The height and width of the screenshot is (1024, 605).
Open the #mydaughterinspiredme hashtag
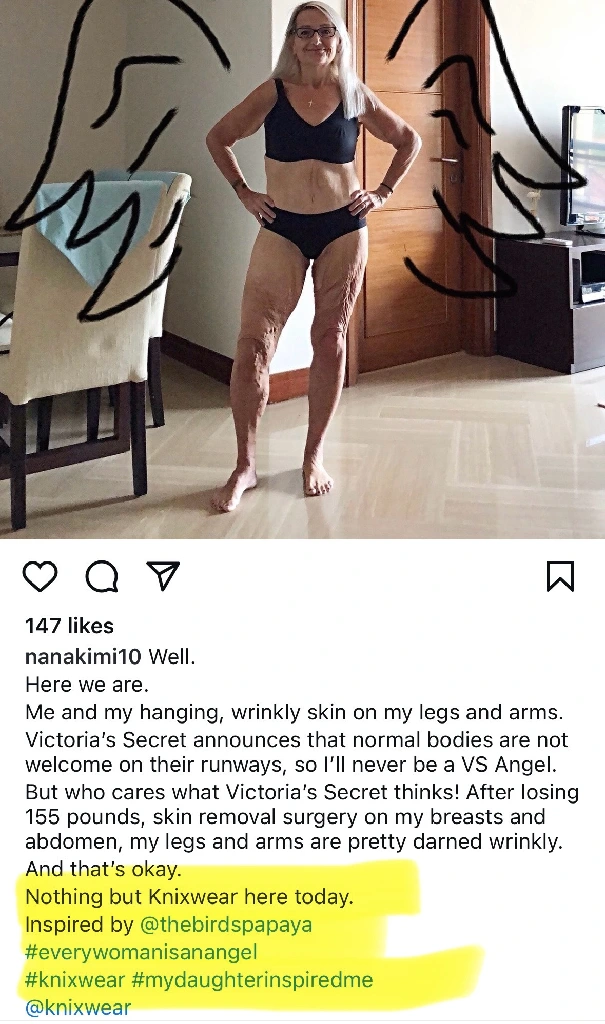(252, 980)
